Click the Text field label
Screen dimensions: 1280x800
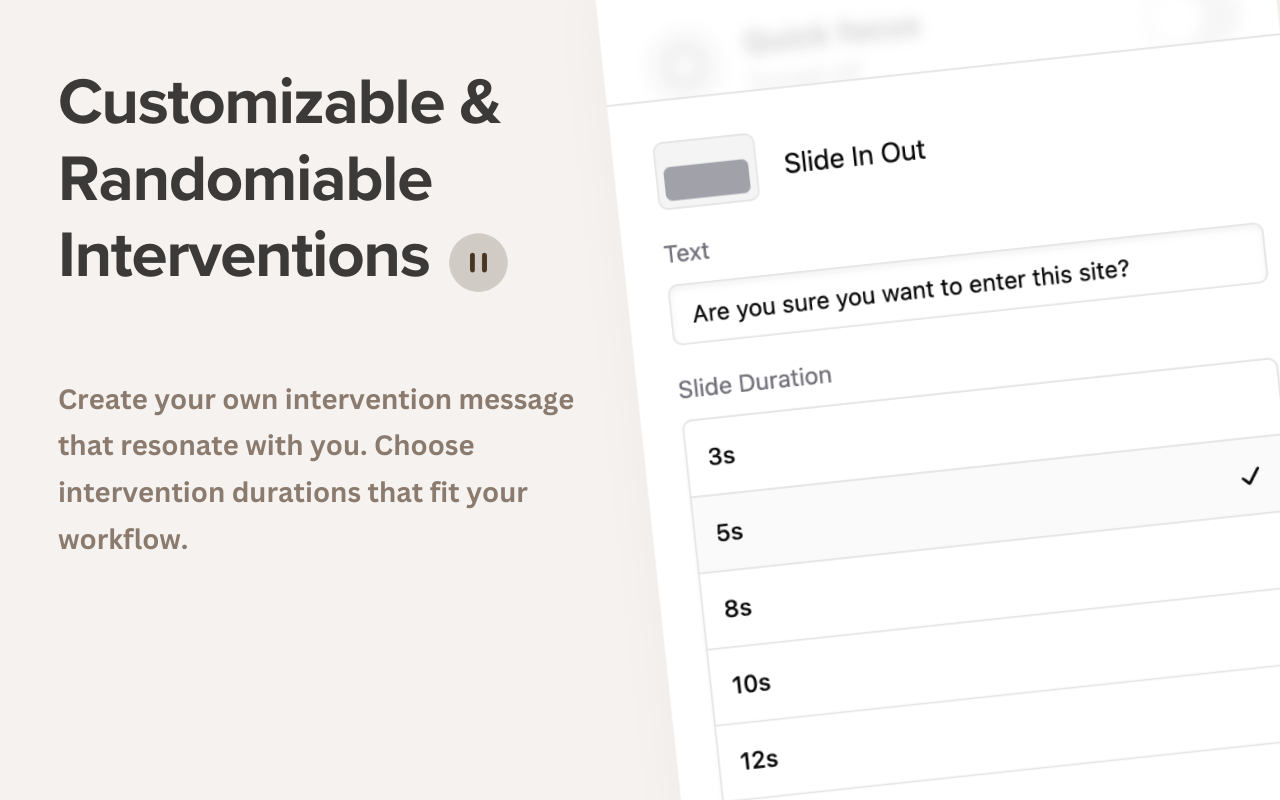pos(686,253)
